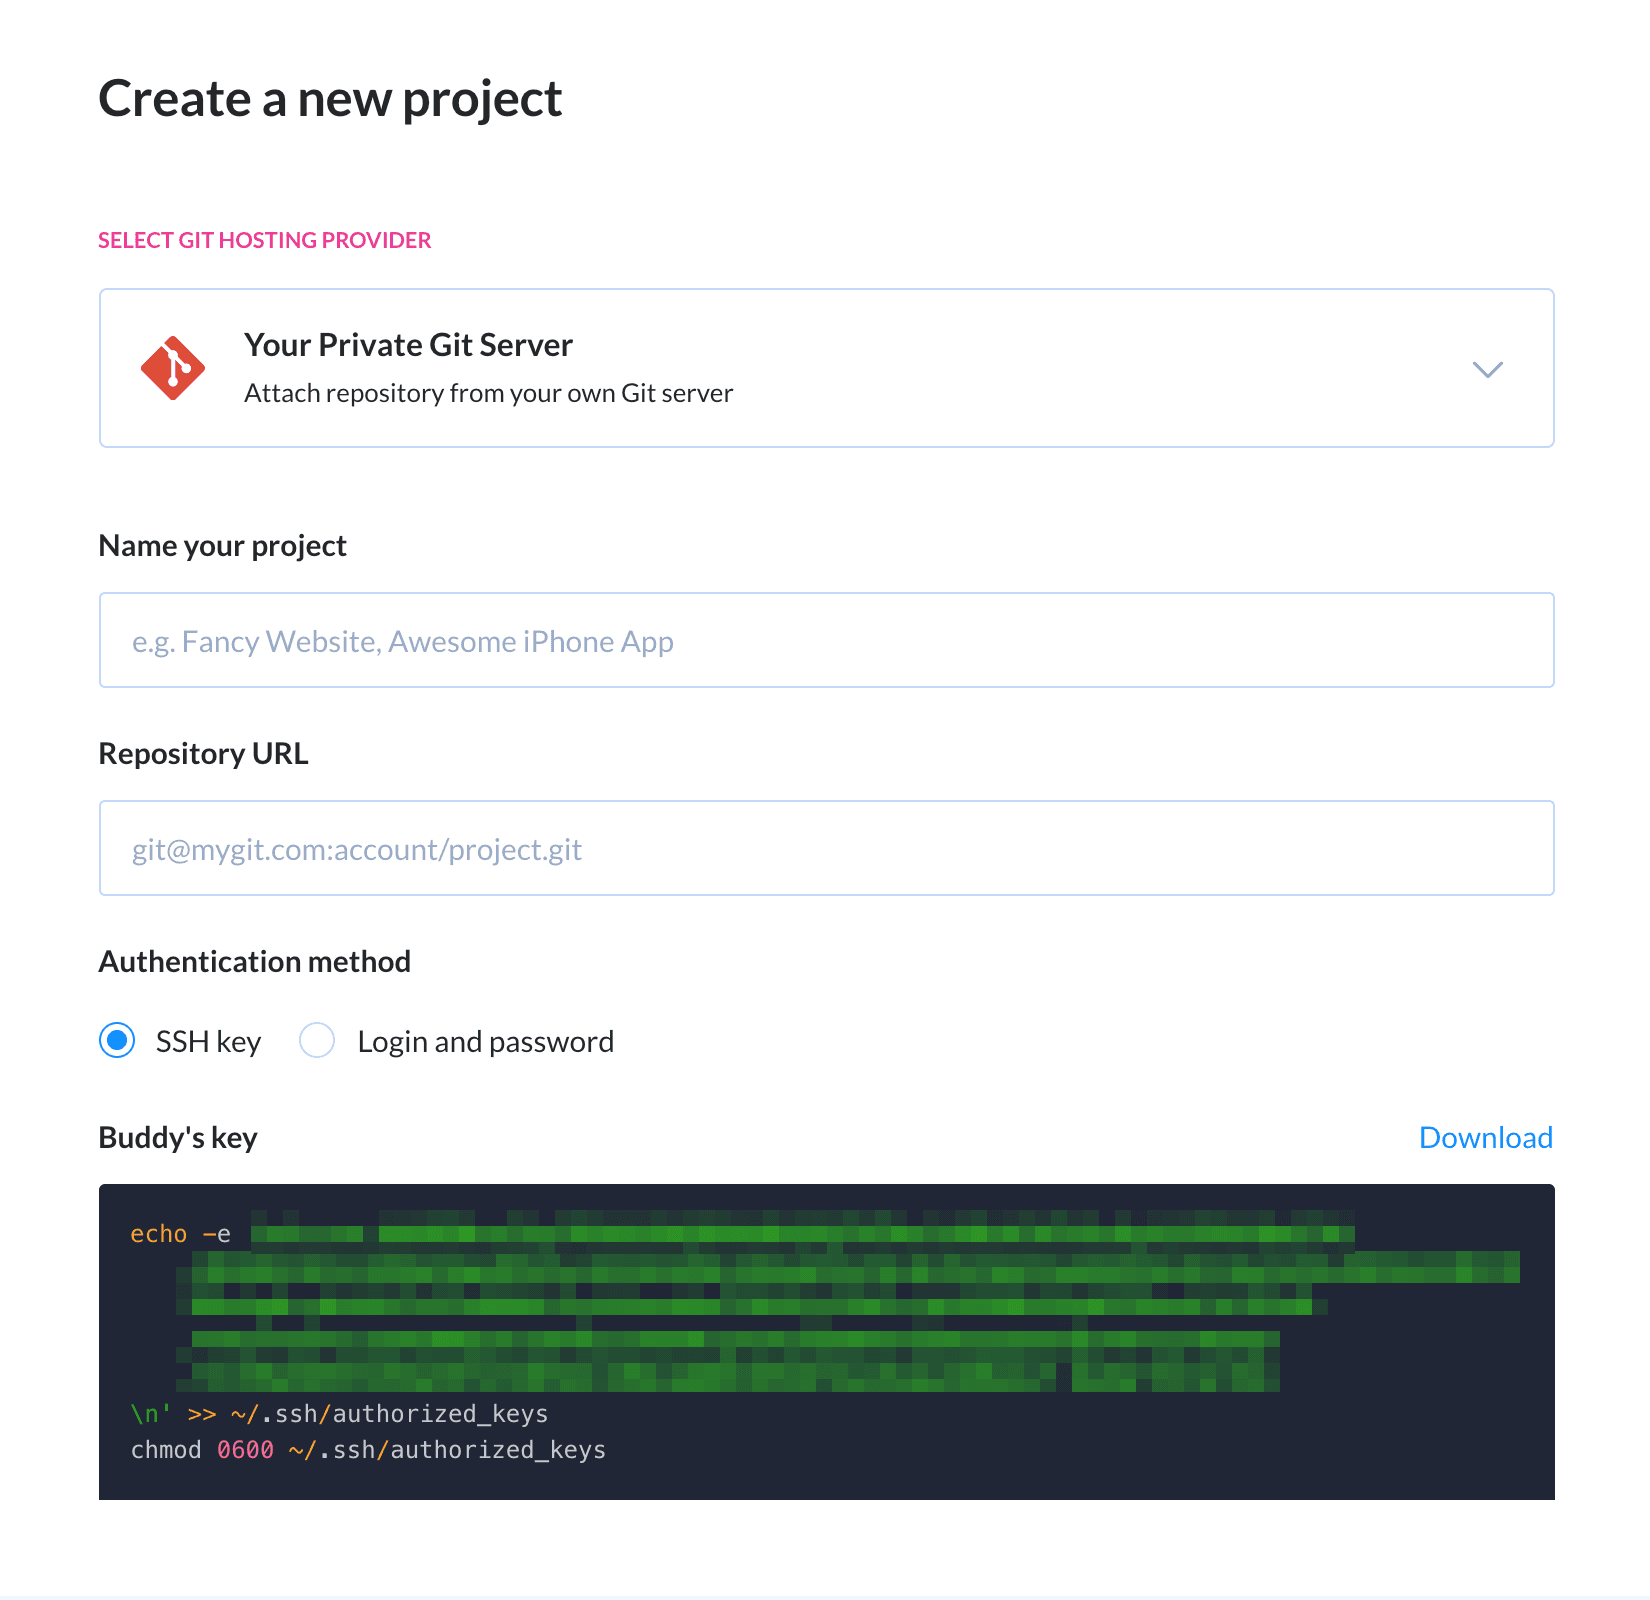Focus the Repository URL input field

826,848
